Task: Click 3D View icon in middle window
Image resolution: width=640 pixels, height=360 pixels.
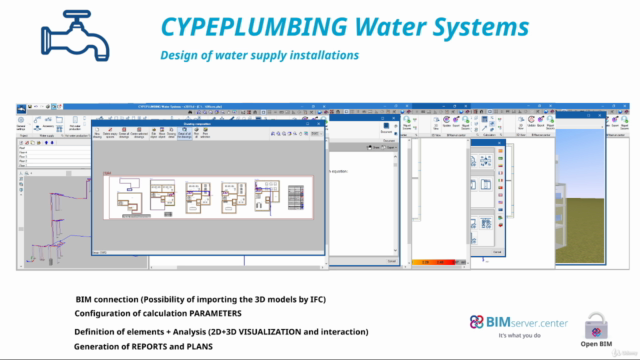Action: tap(436, 122)
